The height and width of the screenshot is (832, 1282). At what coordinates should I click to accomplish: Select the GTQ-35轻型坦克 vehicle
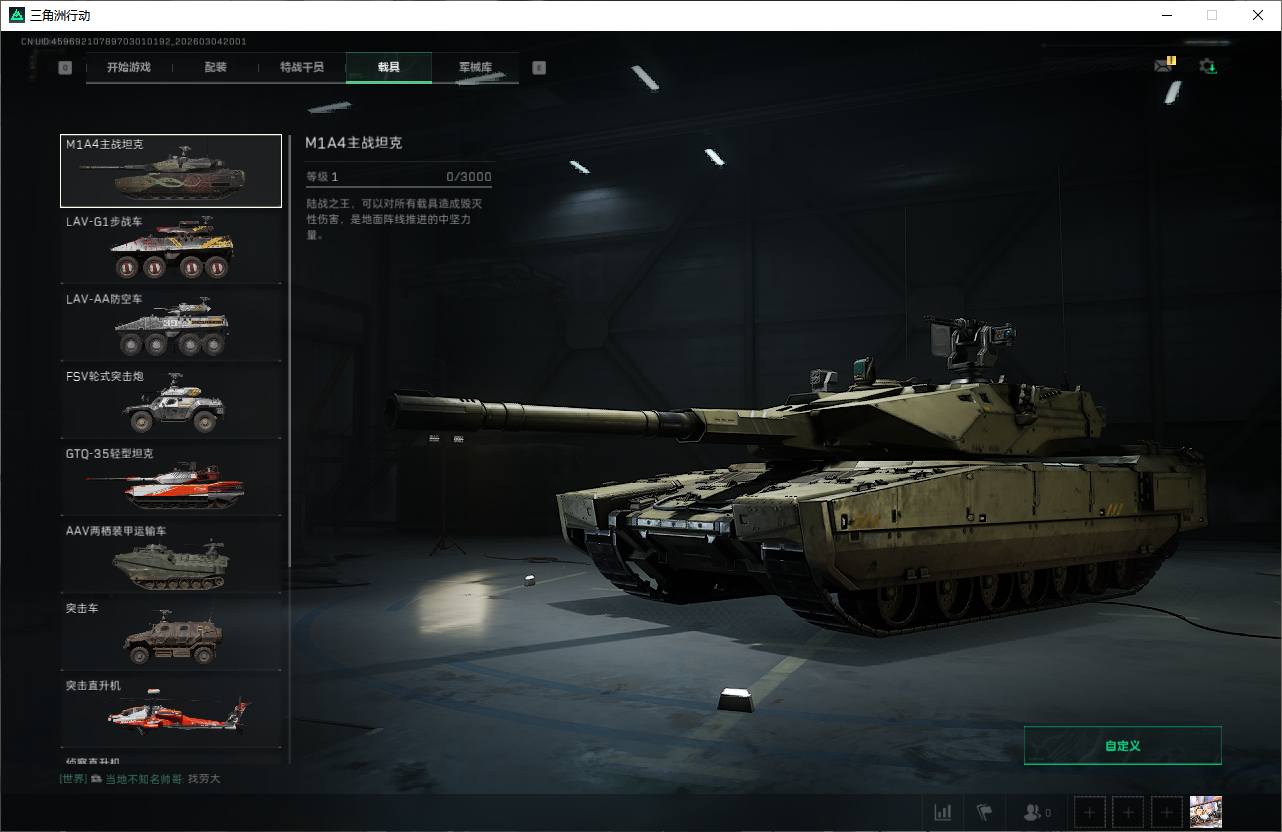click(x=171, y=479)
